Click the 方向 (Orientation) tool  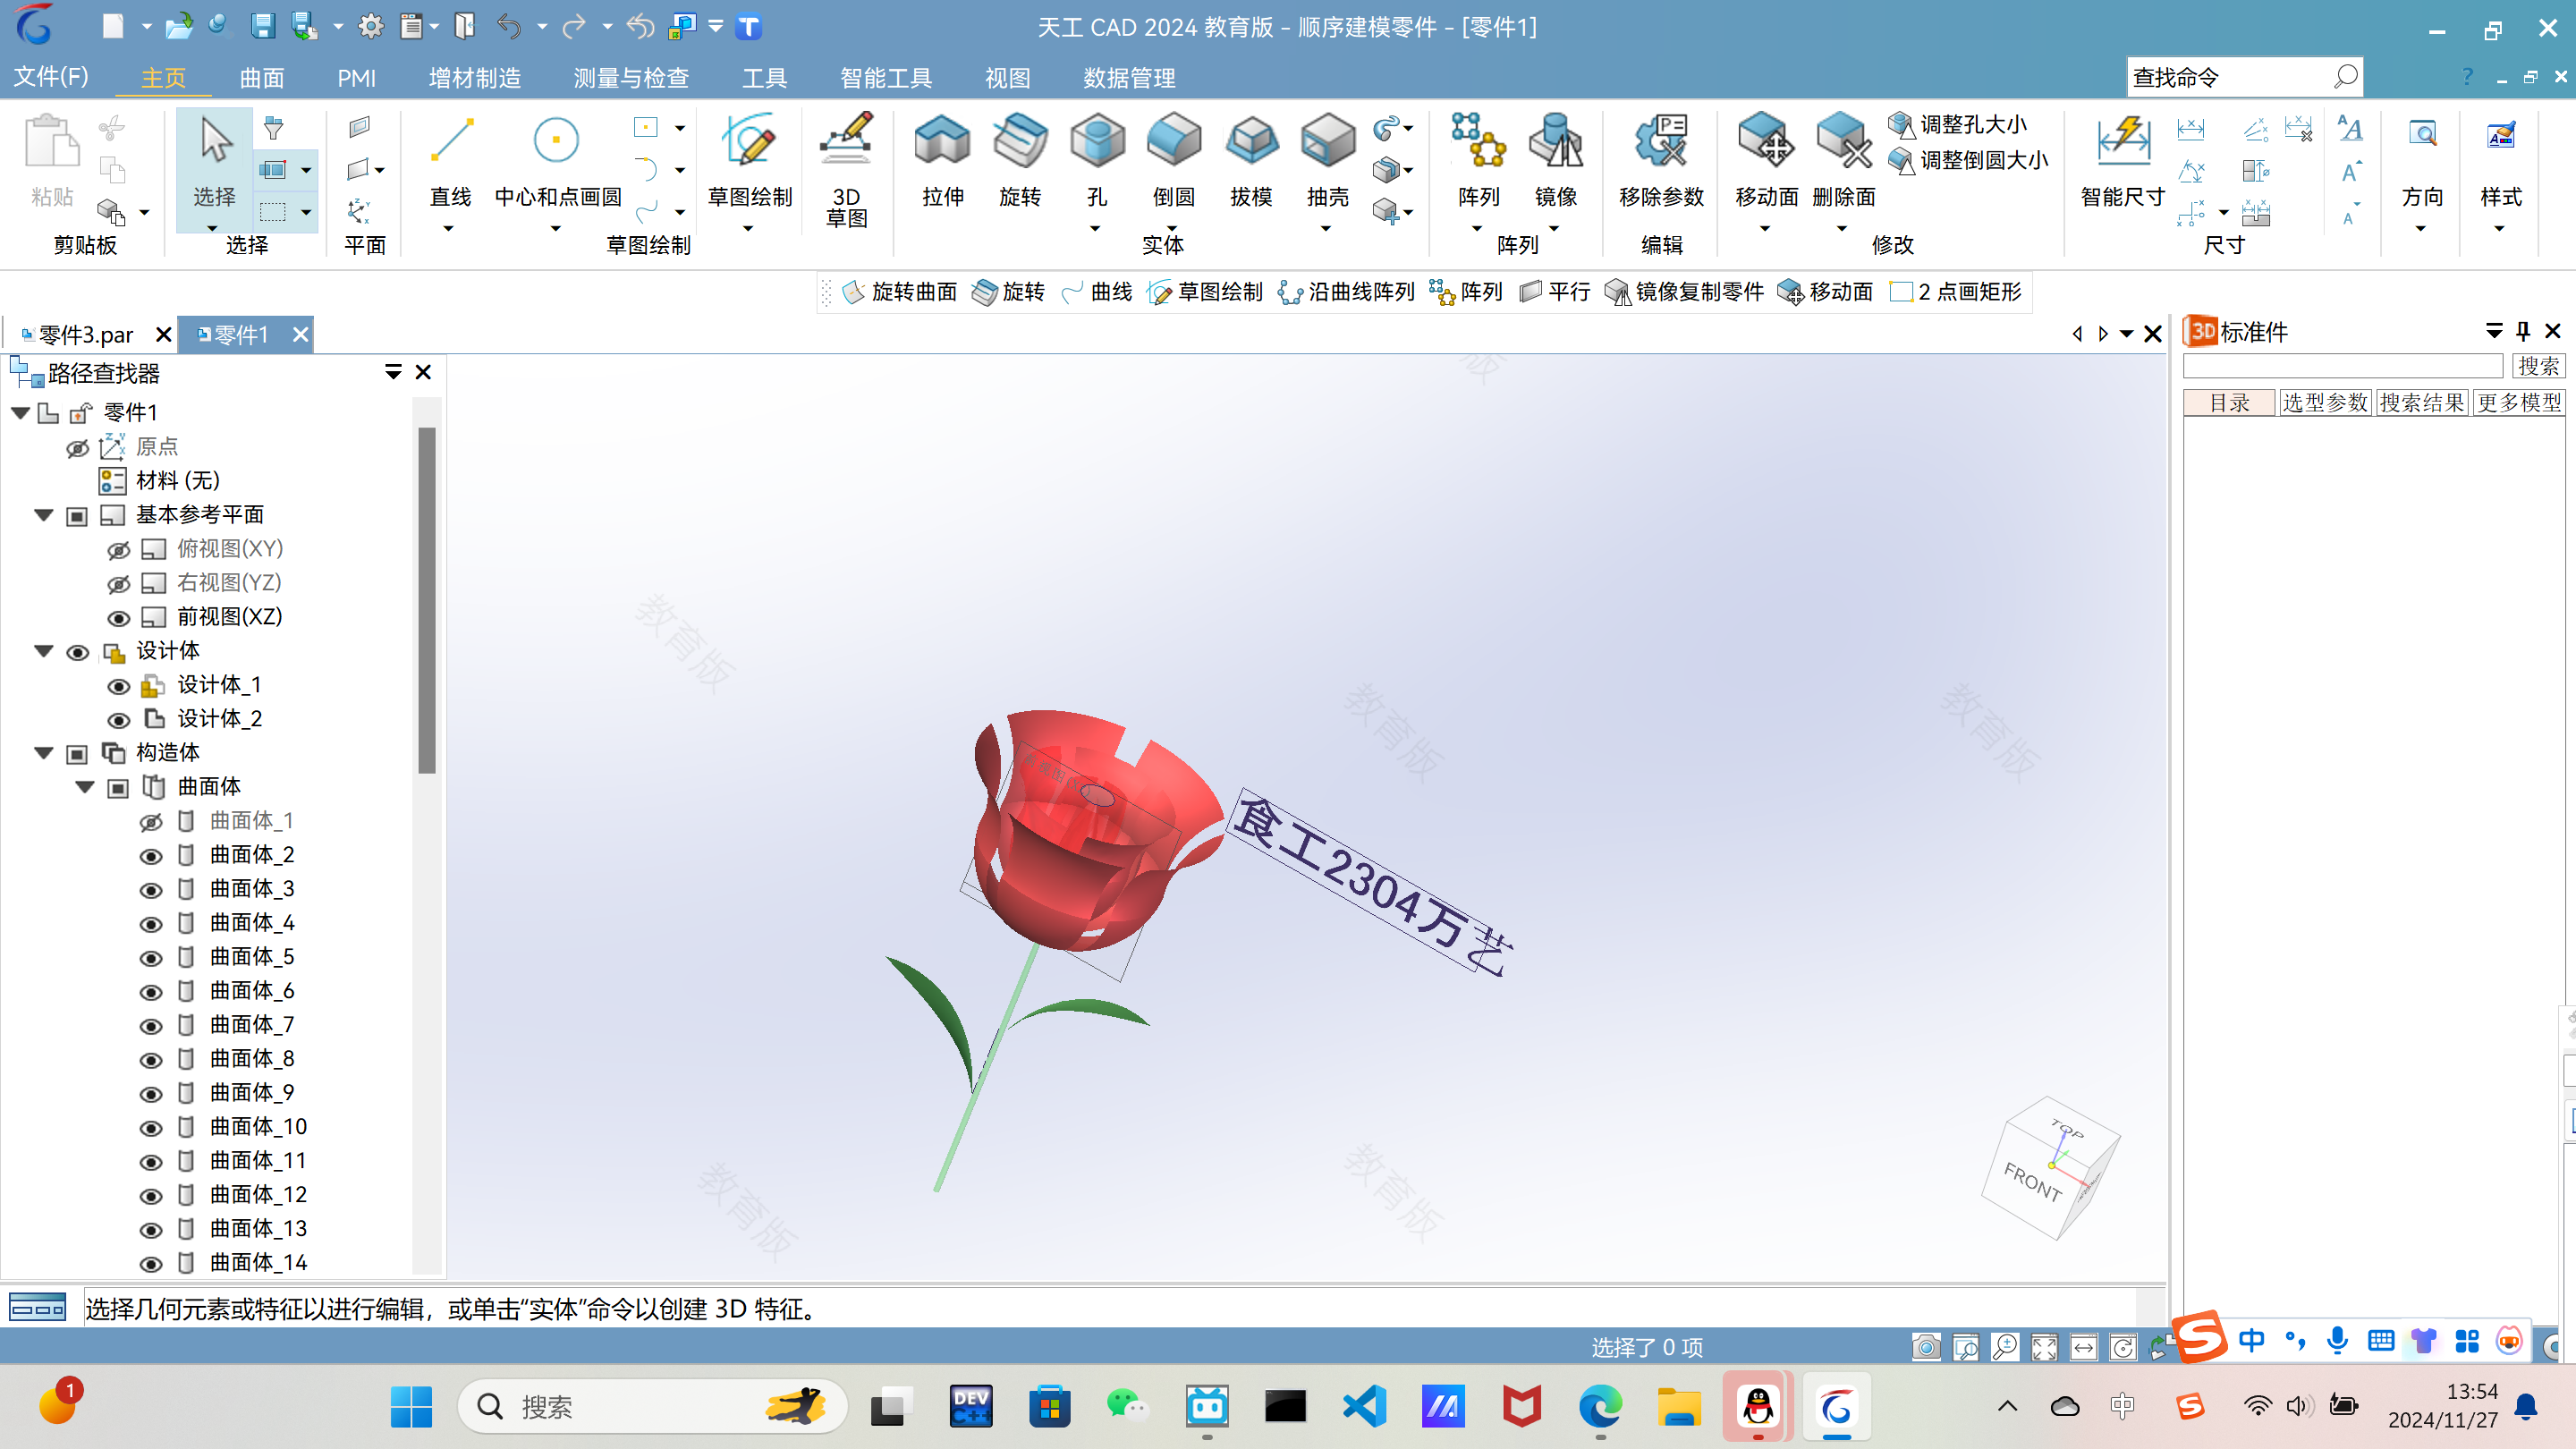tap(2422, 160)
